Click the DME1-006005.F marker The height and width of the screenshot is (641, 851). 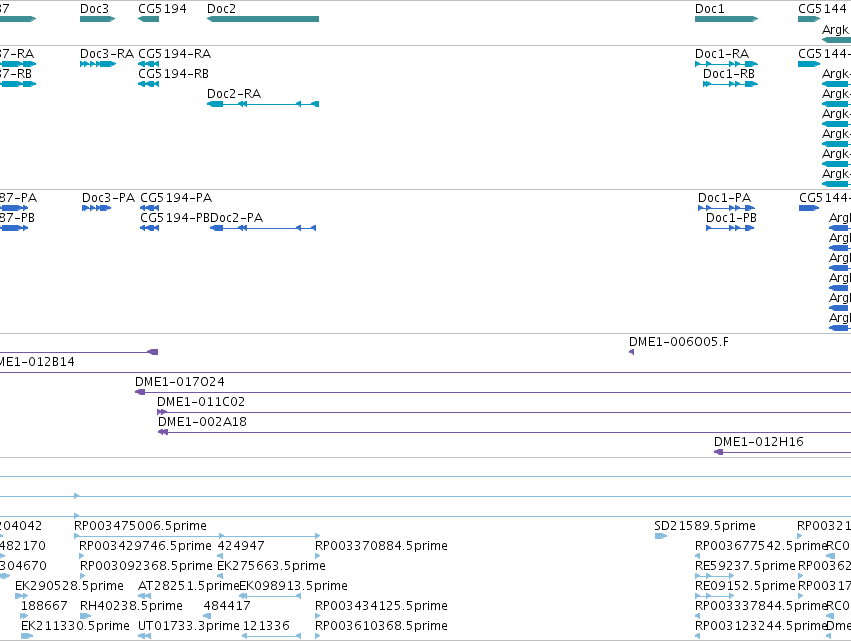[631, 352]
